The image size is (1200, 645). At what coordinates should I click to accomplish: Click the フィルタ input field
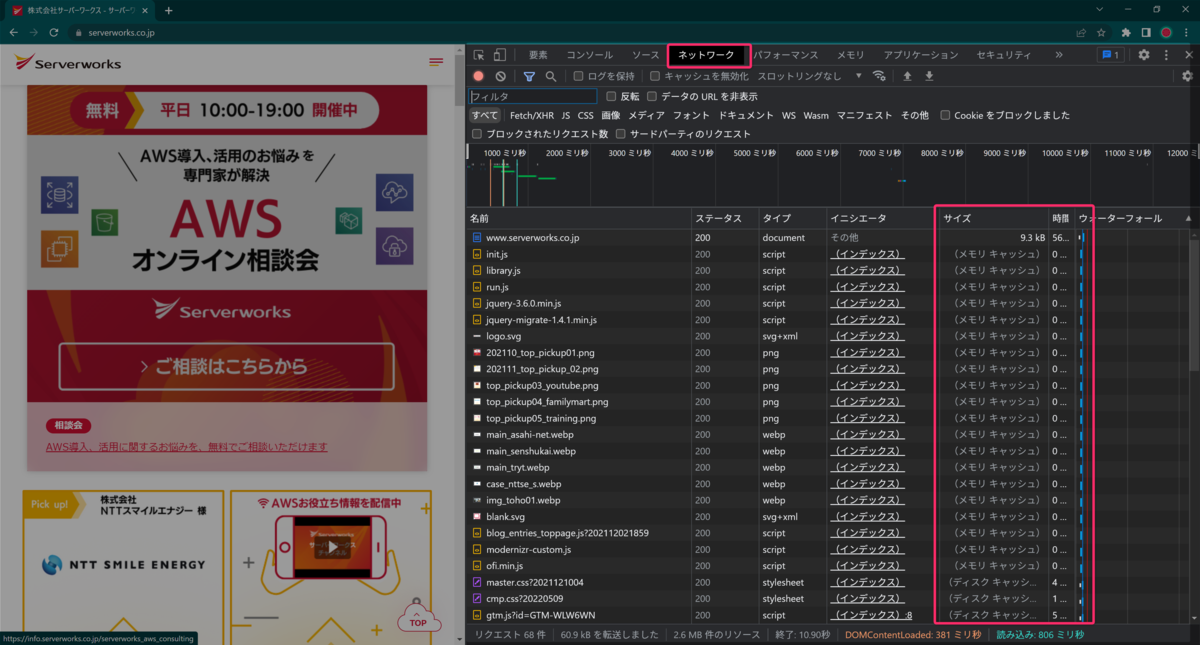tap(533, 97)
